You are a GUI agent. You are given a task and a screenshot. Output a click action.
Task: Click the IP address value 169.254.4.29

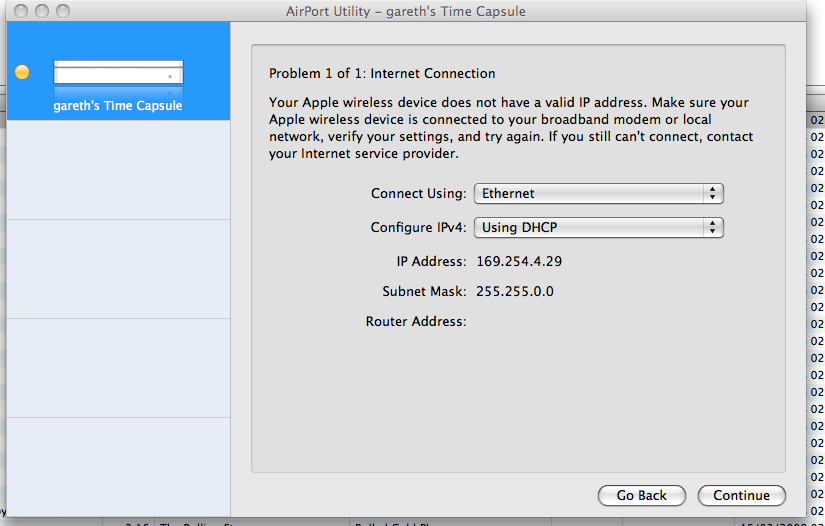519,261
